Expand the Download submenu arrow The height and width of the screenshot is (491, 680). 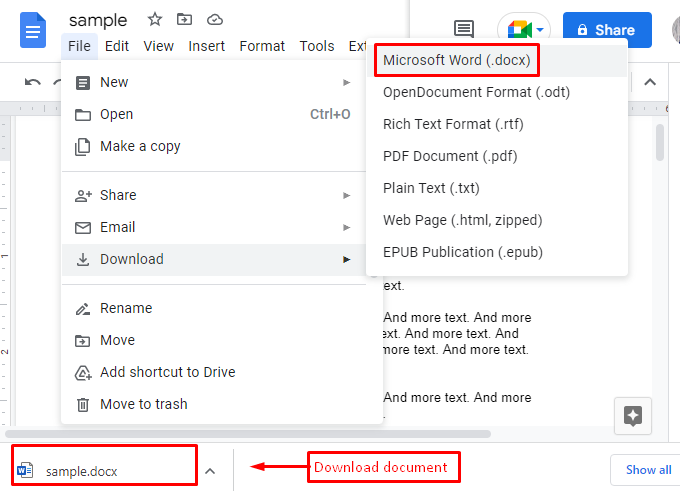(346, 259)
